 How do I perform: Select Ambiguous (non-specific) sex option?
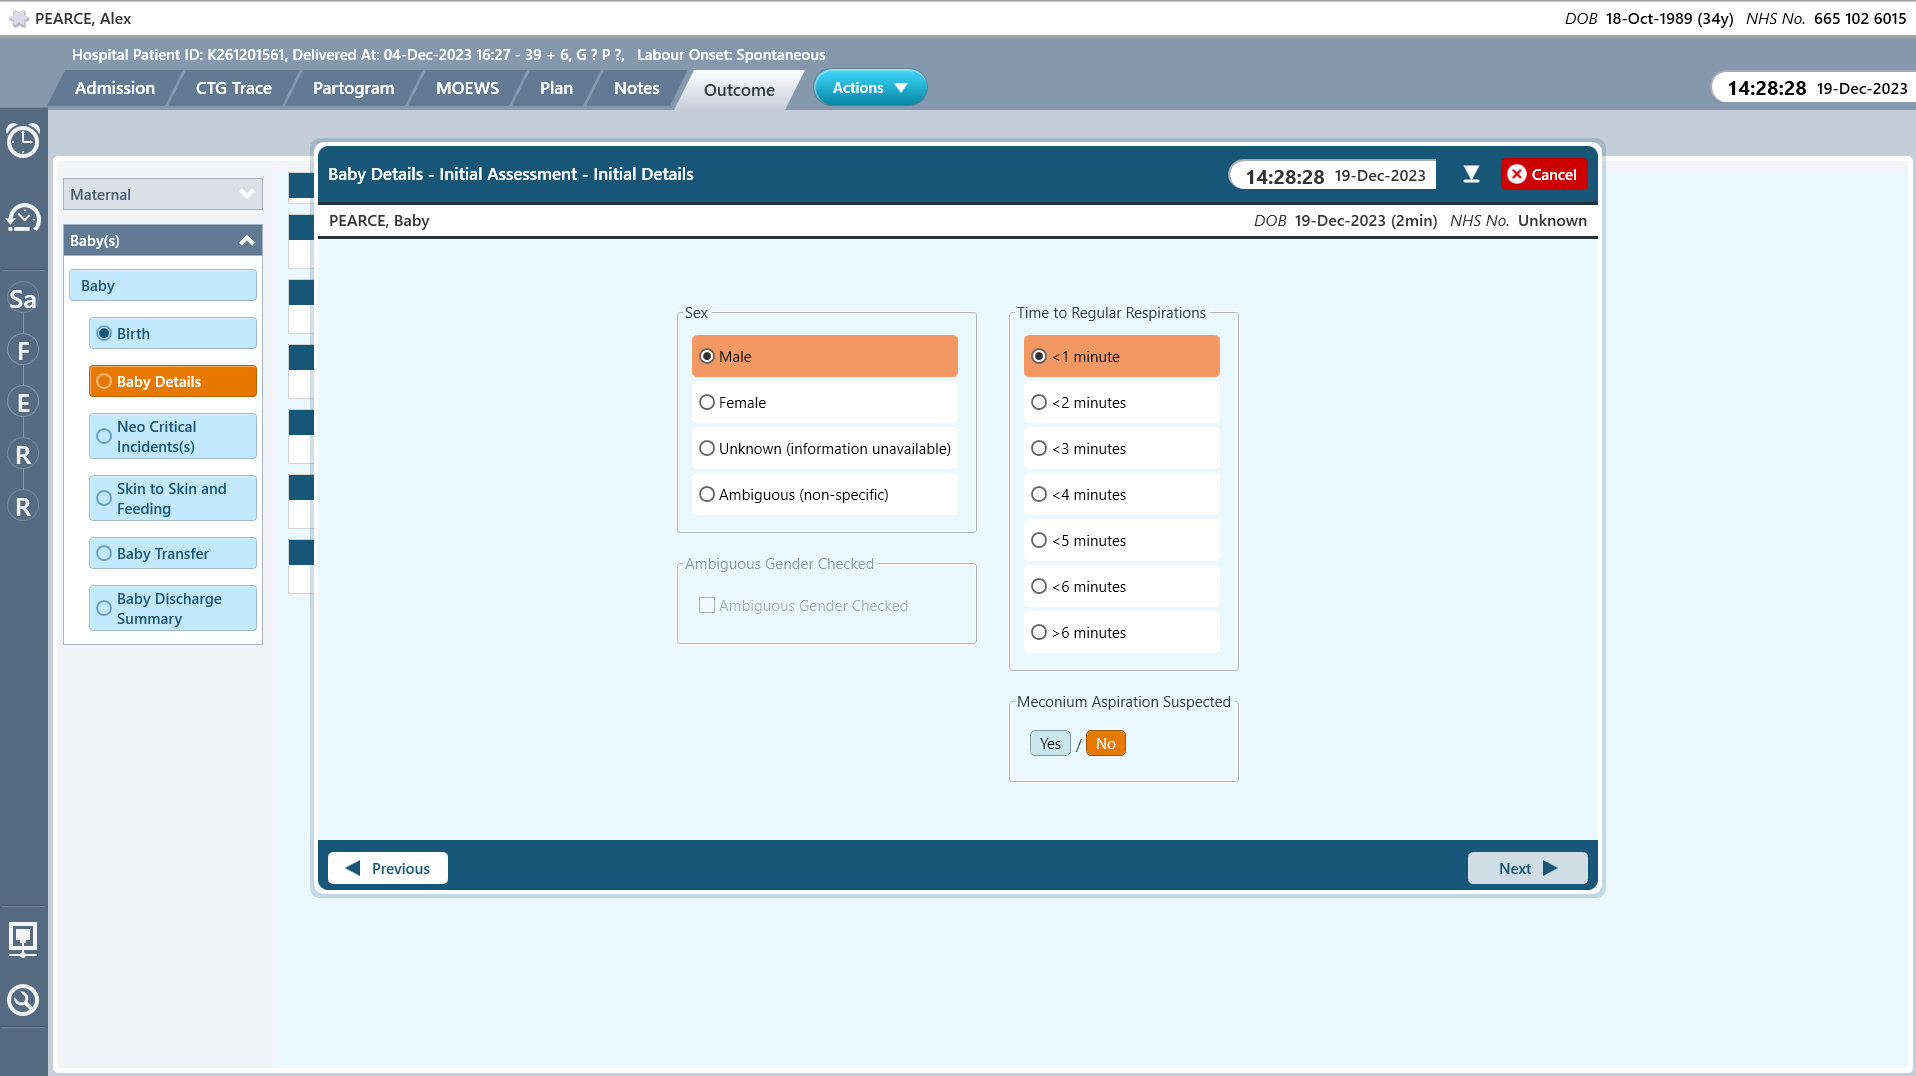[x=824, y=494]
